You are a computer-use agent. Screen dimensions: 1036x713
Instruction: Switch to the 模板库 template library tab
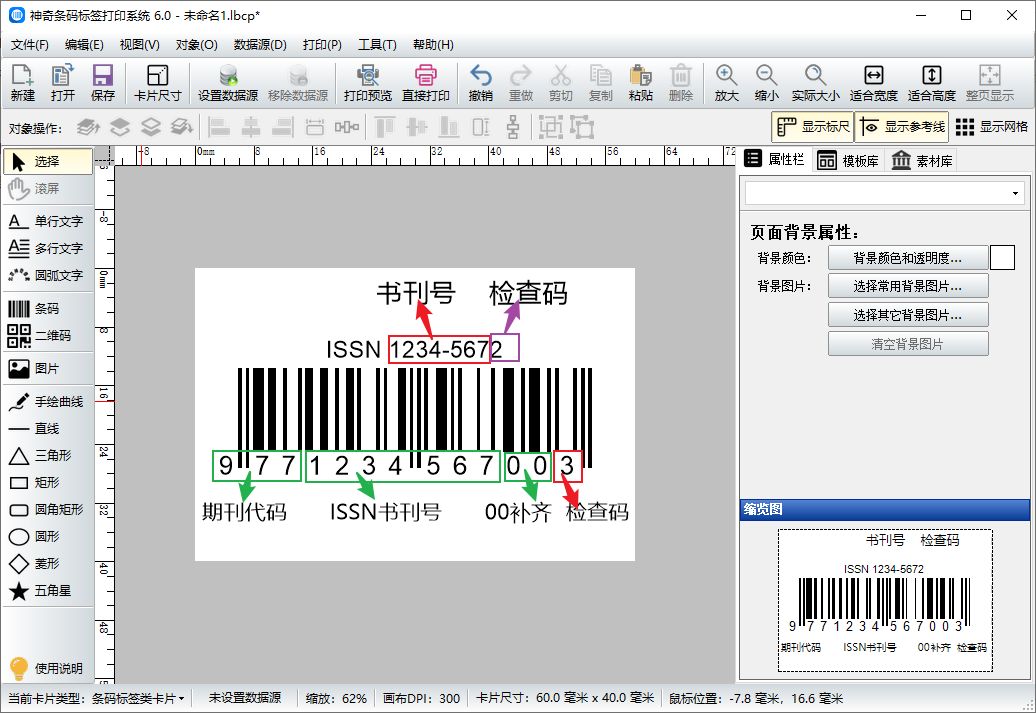coord(848,161)
